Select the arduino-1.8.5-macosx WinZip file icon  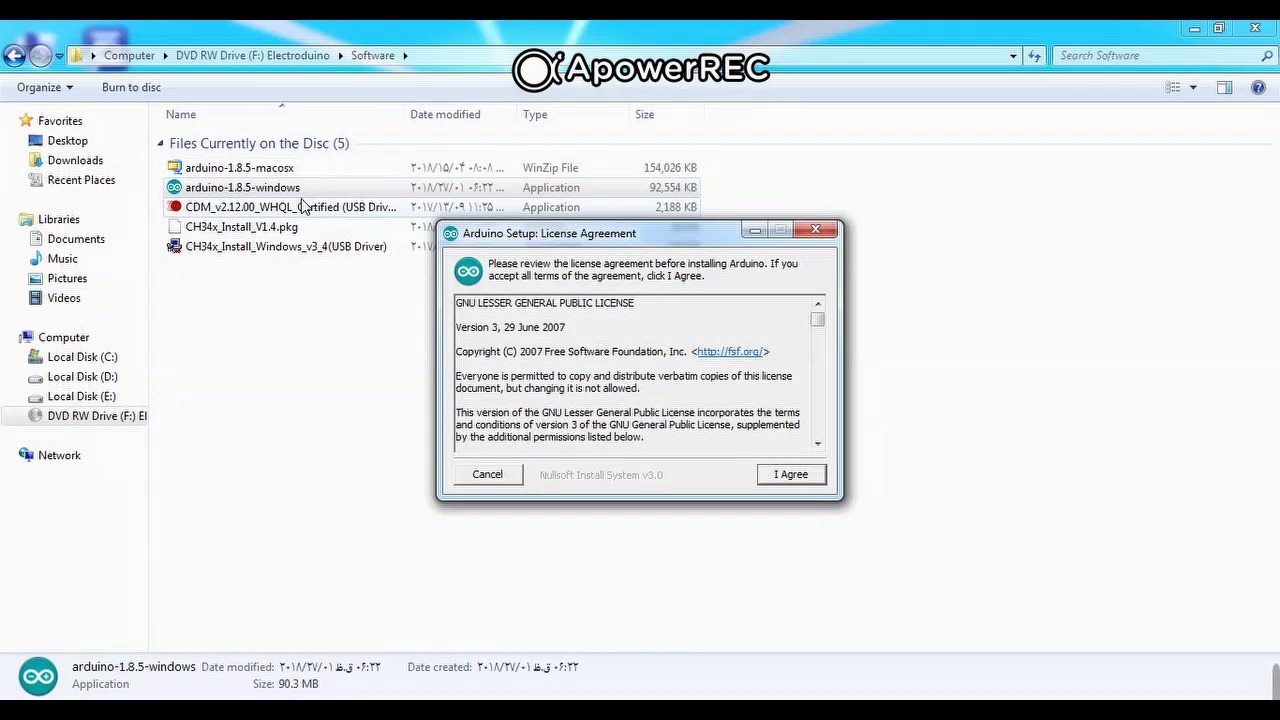pyautogui.click(x=175, y=168)
